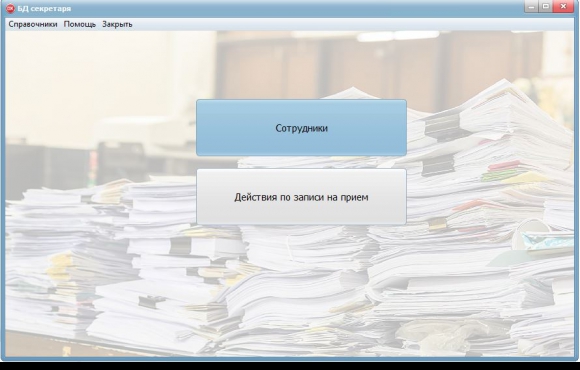Click the black strip beneath the window

tap(290, 366)
